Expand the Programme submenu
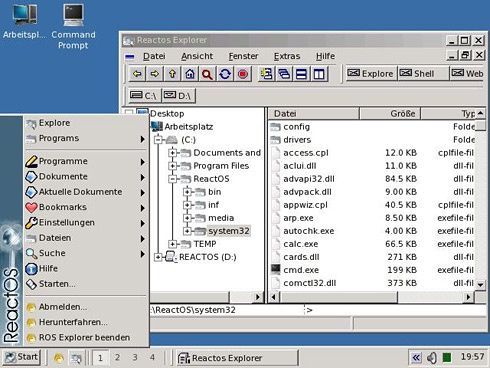This screenshot has height=368, width=490. click(x=86, y=161)
